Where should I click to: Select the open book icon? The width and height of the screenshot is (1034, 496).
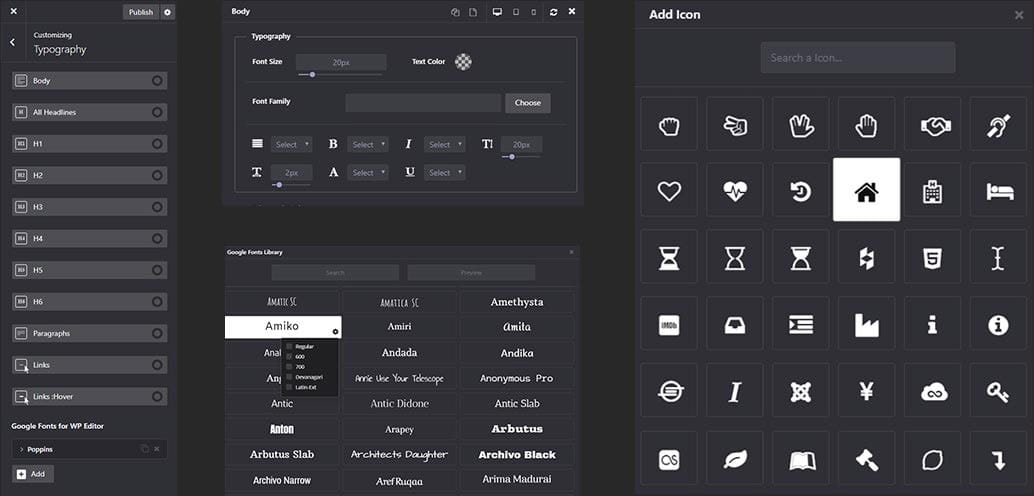pos(801,458)
